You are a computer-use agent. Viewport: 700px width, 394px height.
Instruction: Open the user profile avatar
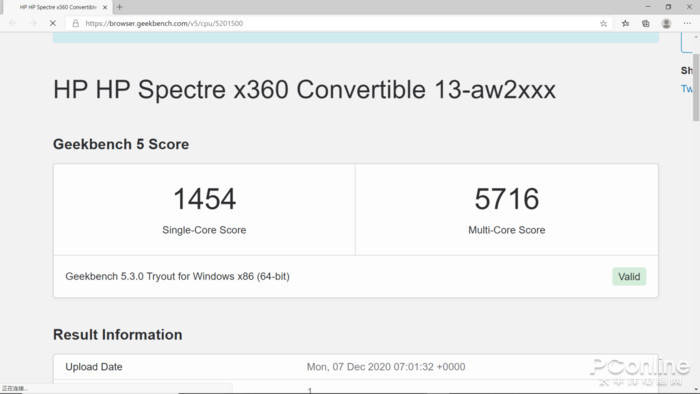[x=667, y=24]
